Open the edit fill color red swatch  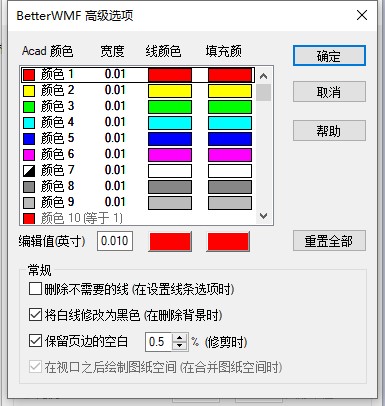[x=228, y=241]
